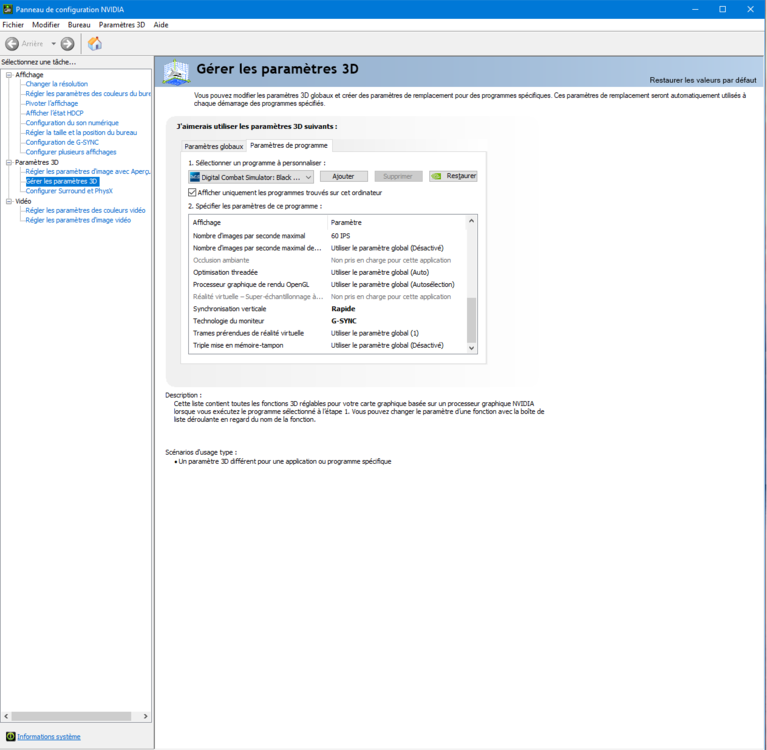Select Changer la résolution
Viewport: 767px width, 750px height.
point(57,84)
